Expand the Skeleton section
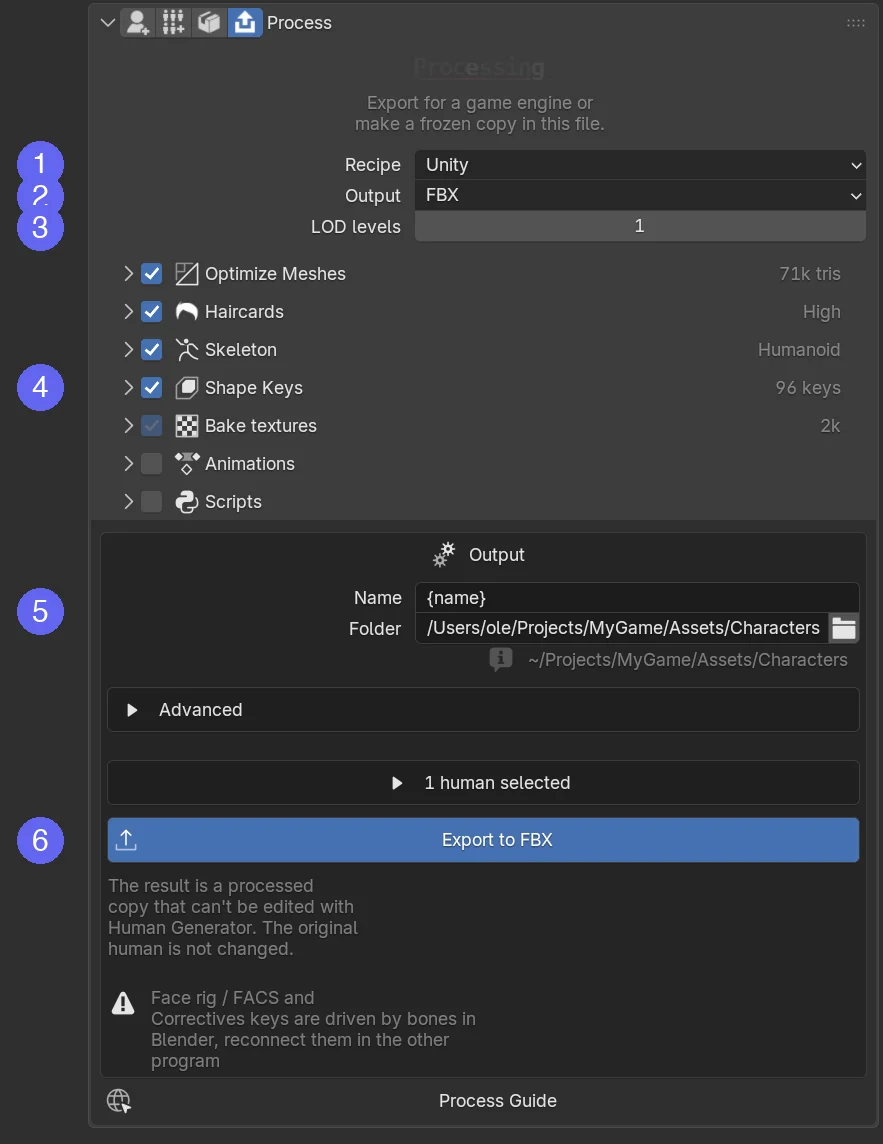Viewport: 883px width, 1144px height. [128, 349]
